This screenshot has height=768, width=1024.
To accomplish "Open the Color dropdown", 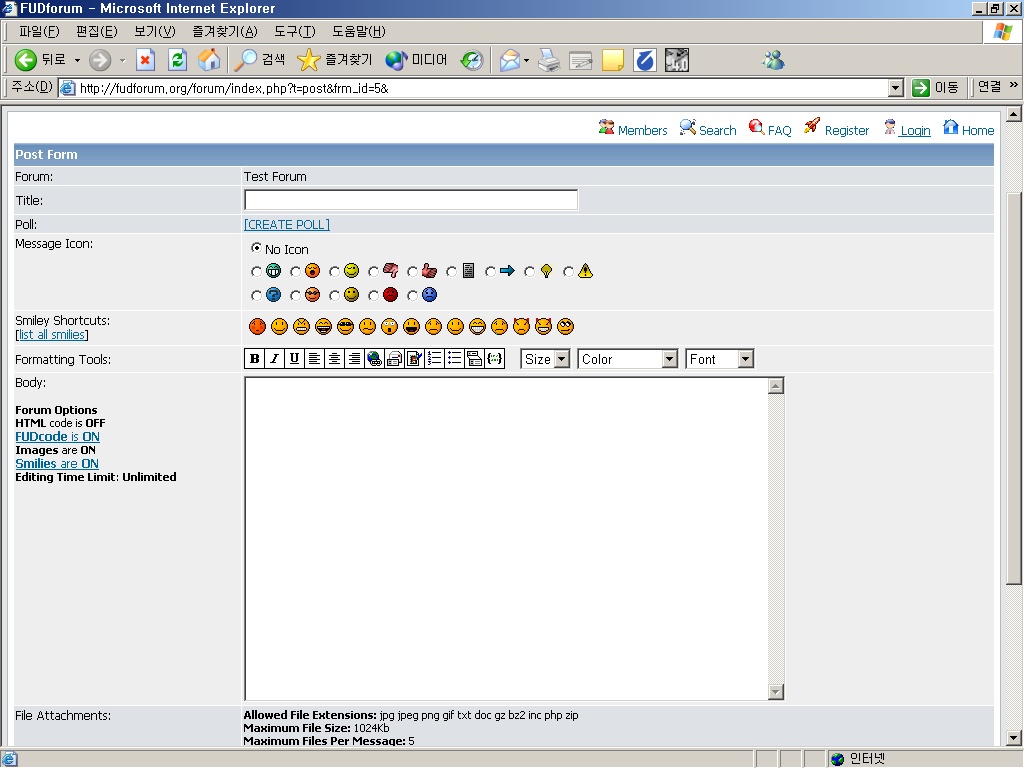I will point(628,359).
